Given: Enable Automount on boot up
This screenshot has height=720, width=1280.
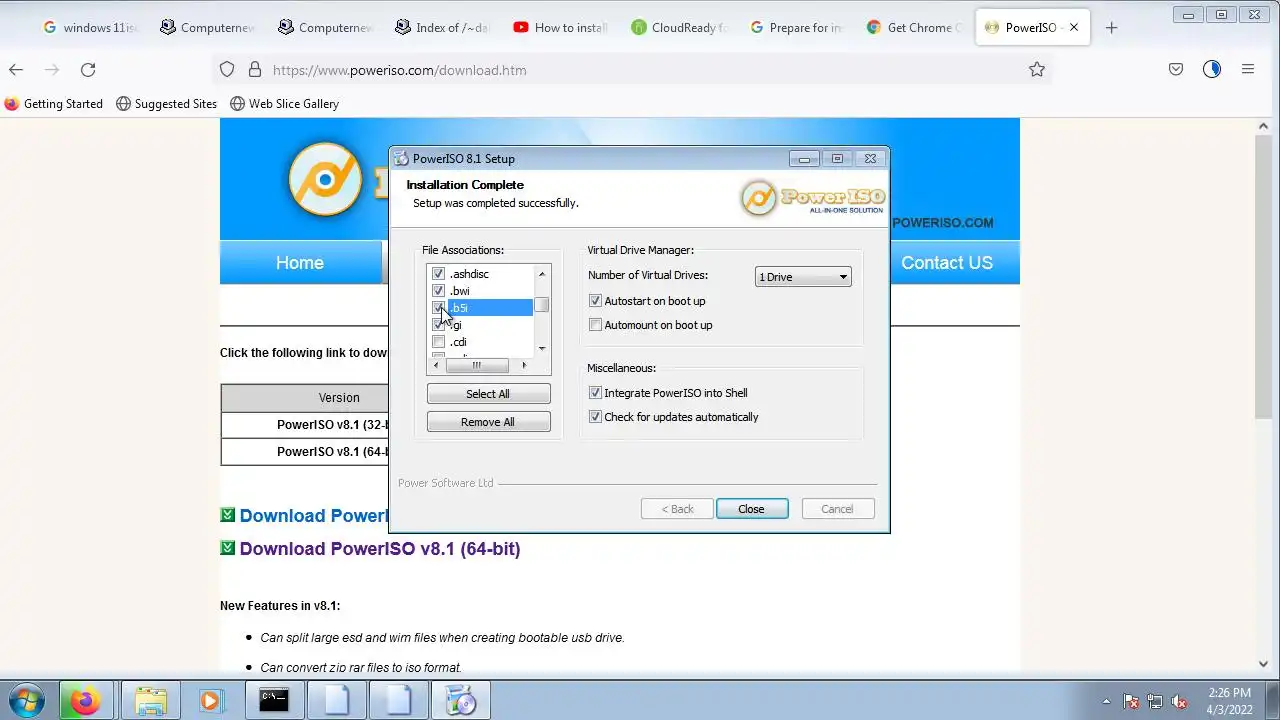Looking at the screenshot, I should [596, 325].
